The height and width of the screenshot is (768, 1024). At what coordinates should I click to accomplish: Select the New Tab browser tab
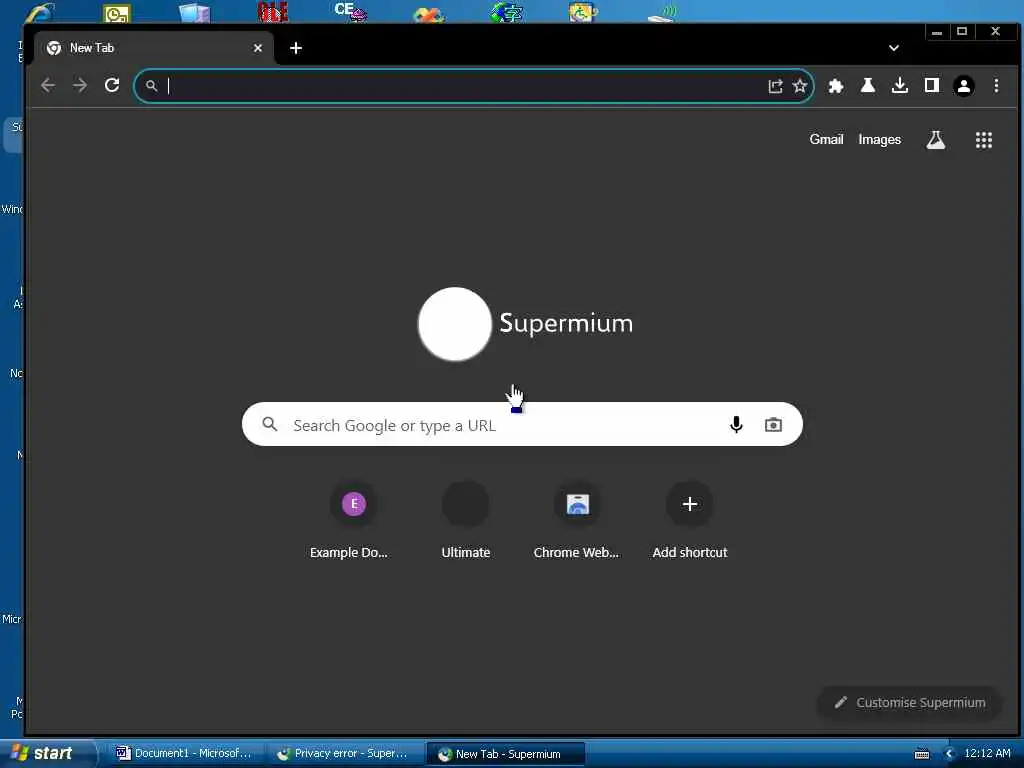click(x=154, y=48)
